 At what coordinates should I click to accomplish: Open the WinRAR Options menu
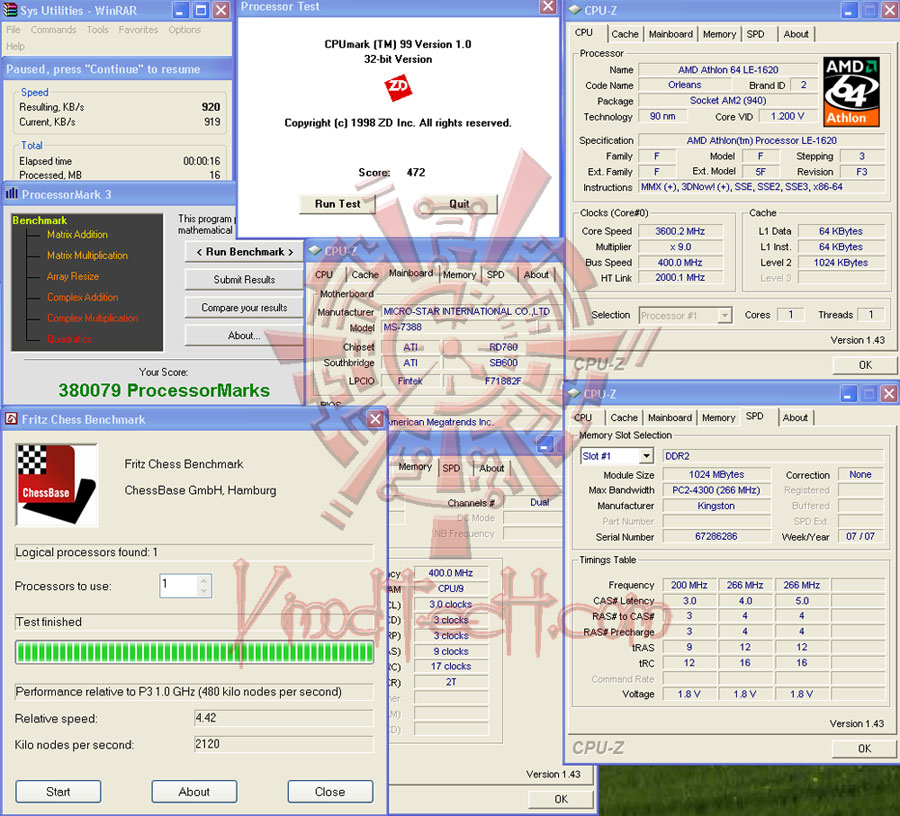click(x=185, y=30)
